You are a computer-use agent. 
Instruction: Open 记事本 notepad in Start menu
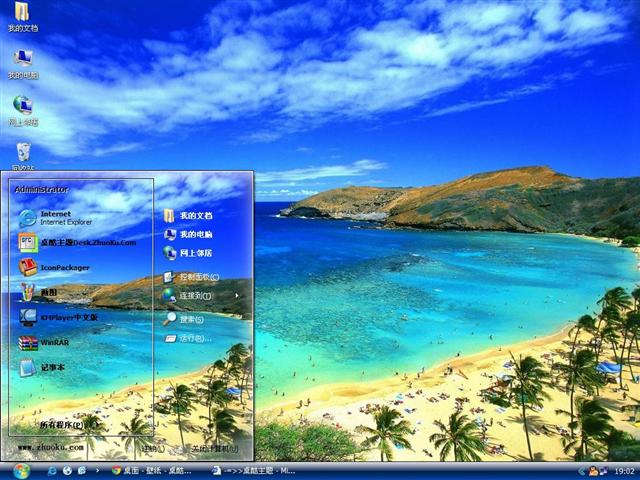(41, 367)
